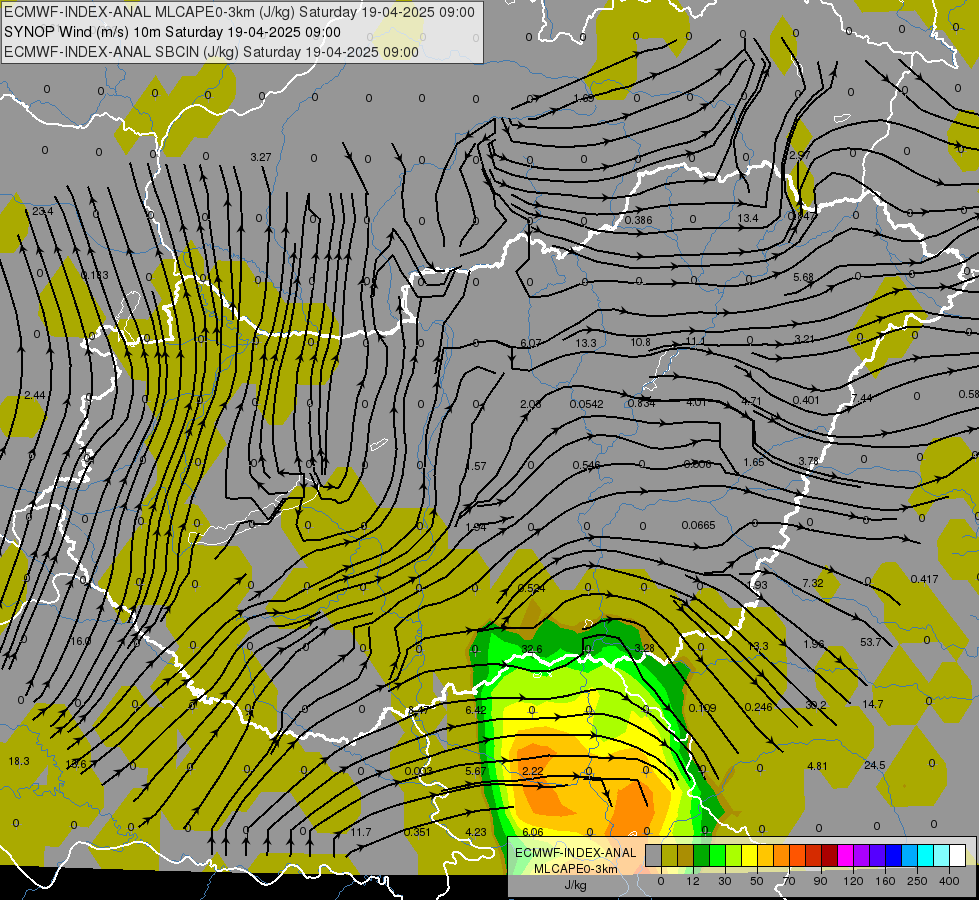Screen dimensions: 979x900
Task: Click the 2.44 value at the left
Action: pyautogui.click(x=35, y=395)
